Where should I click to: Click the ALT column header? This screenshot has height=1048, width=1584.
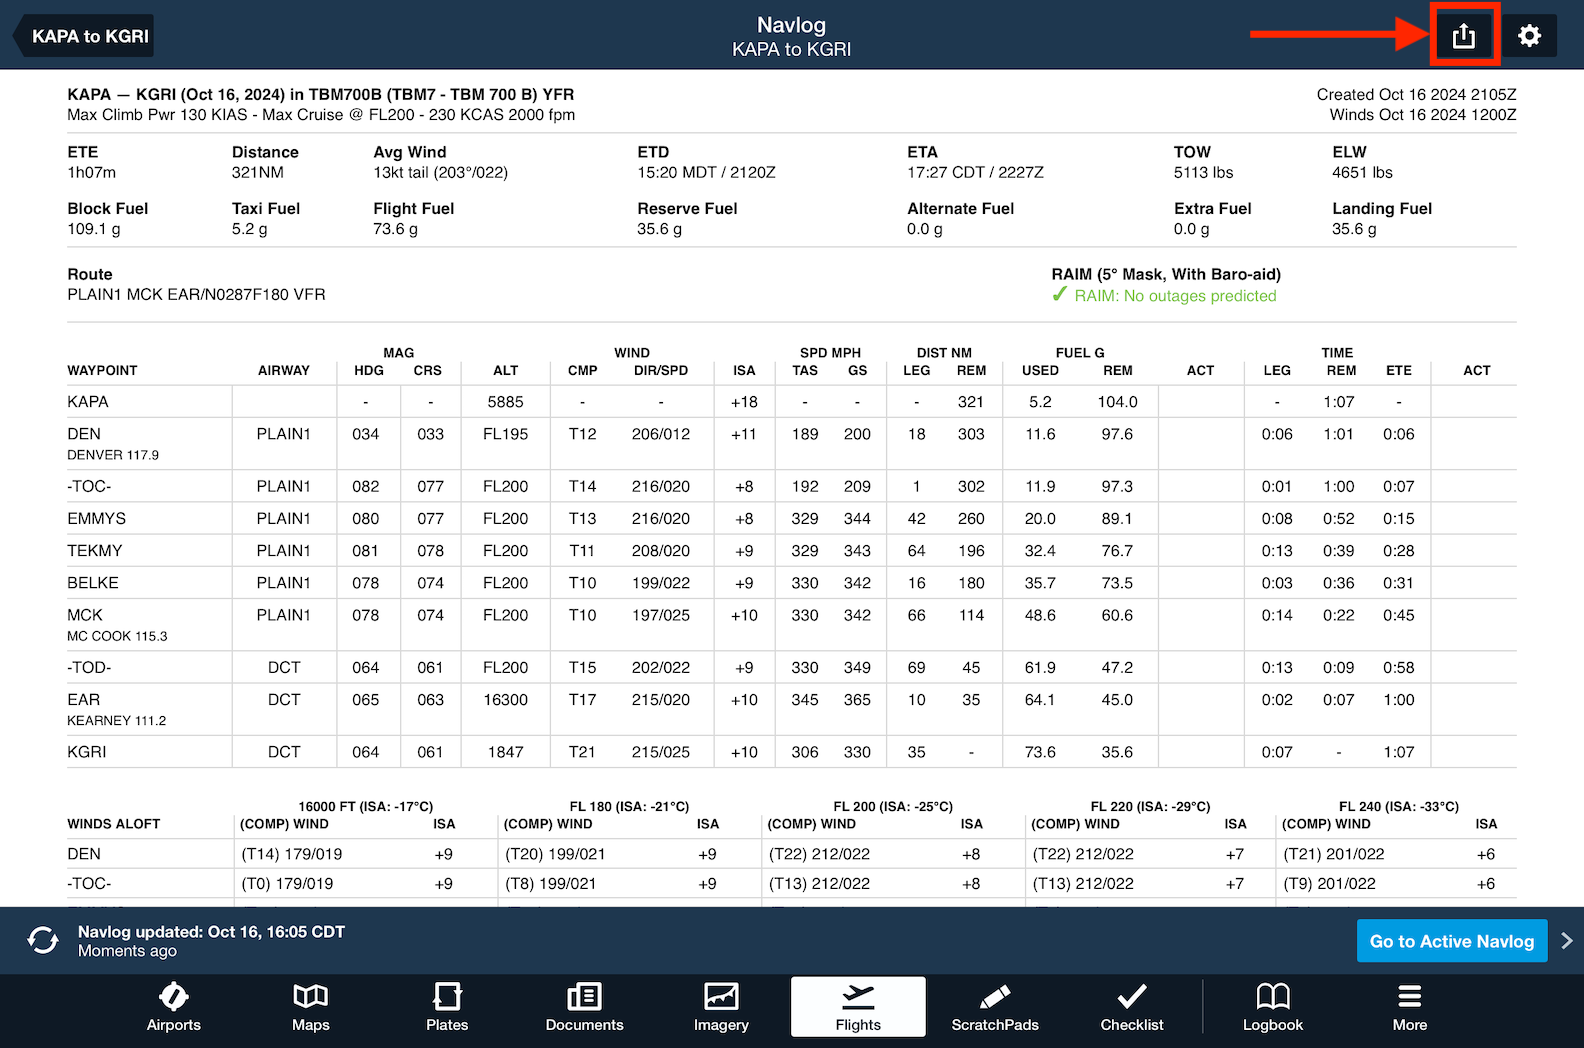pyautogui.click(x=506, y=371)
